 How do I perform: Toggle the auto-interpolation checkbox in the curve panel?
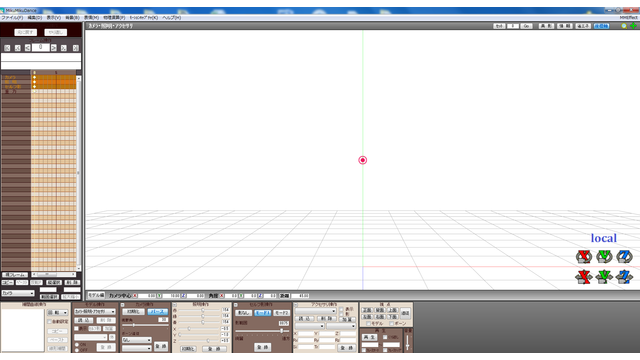pos(50,322)
